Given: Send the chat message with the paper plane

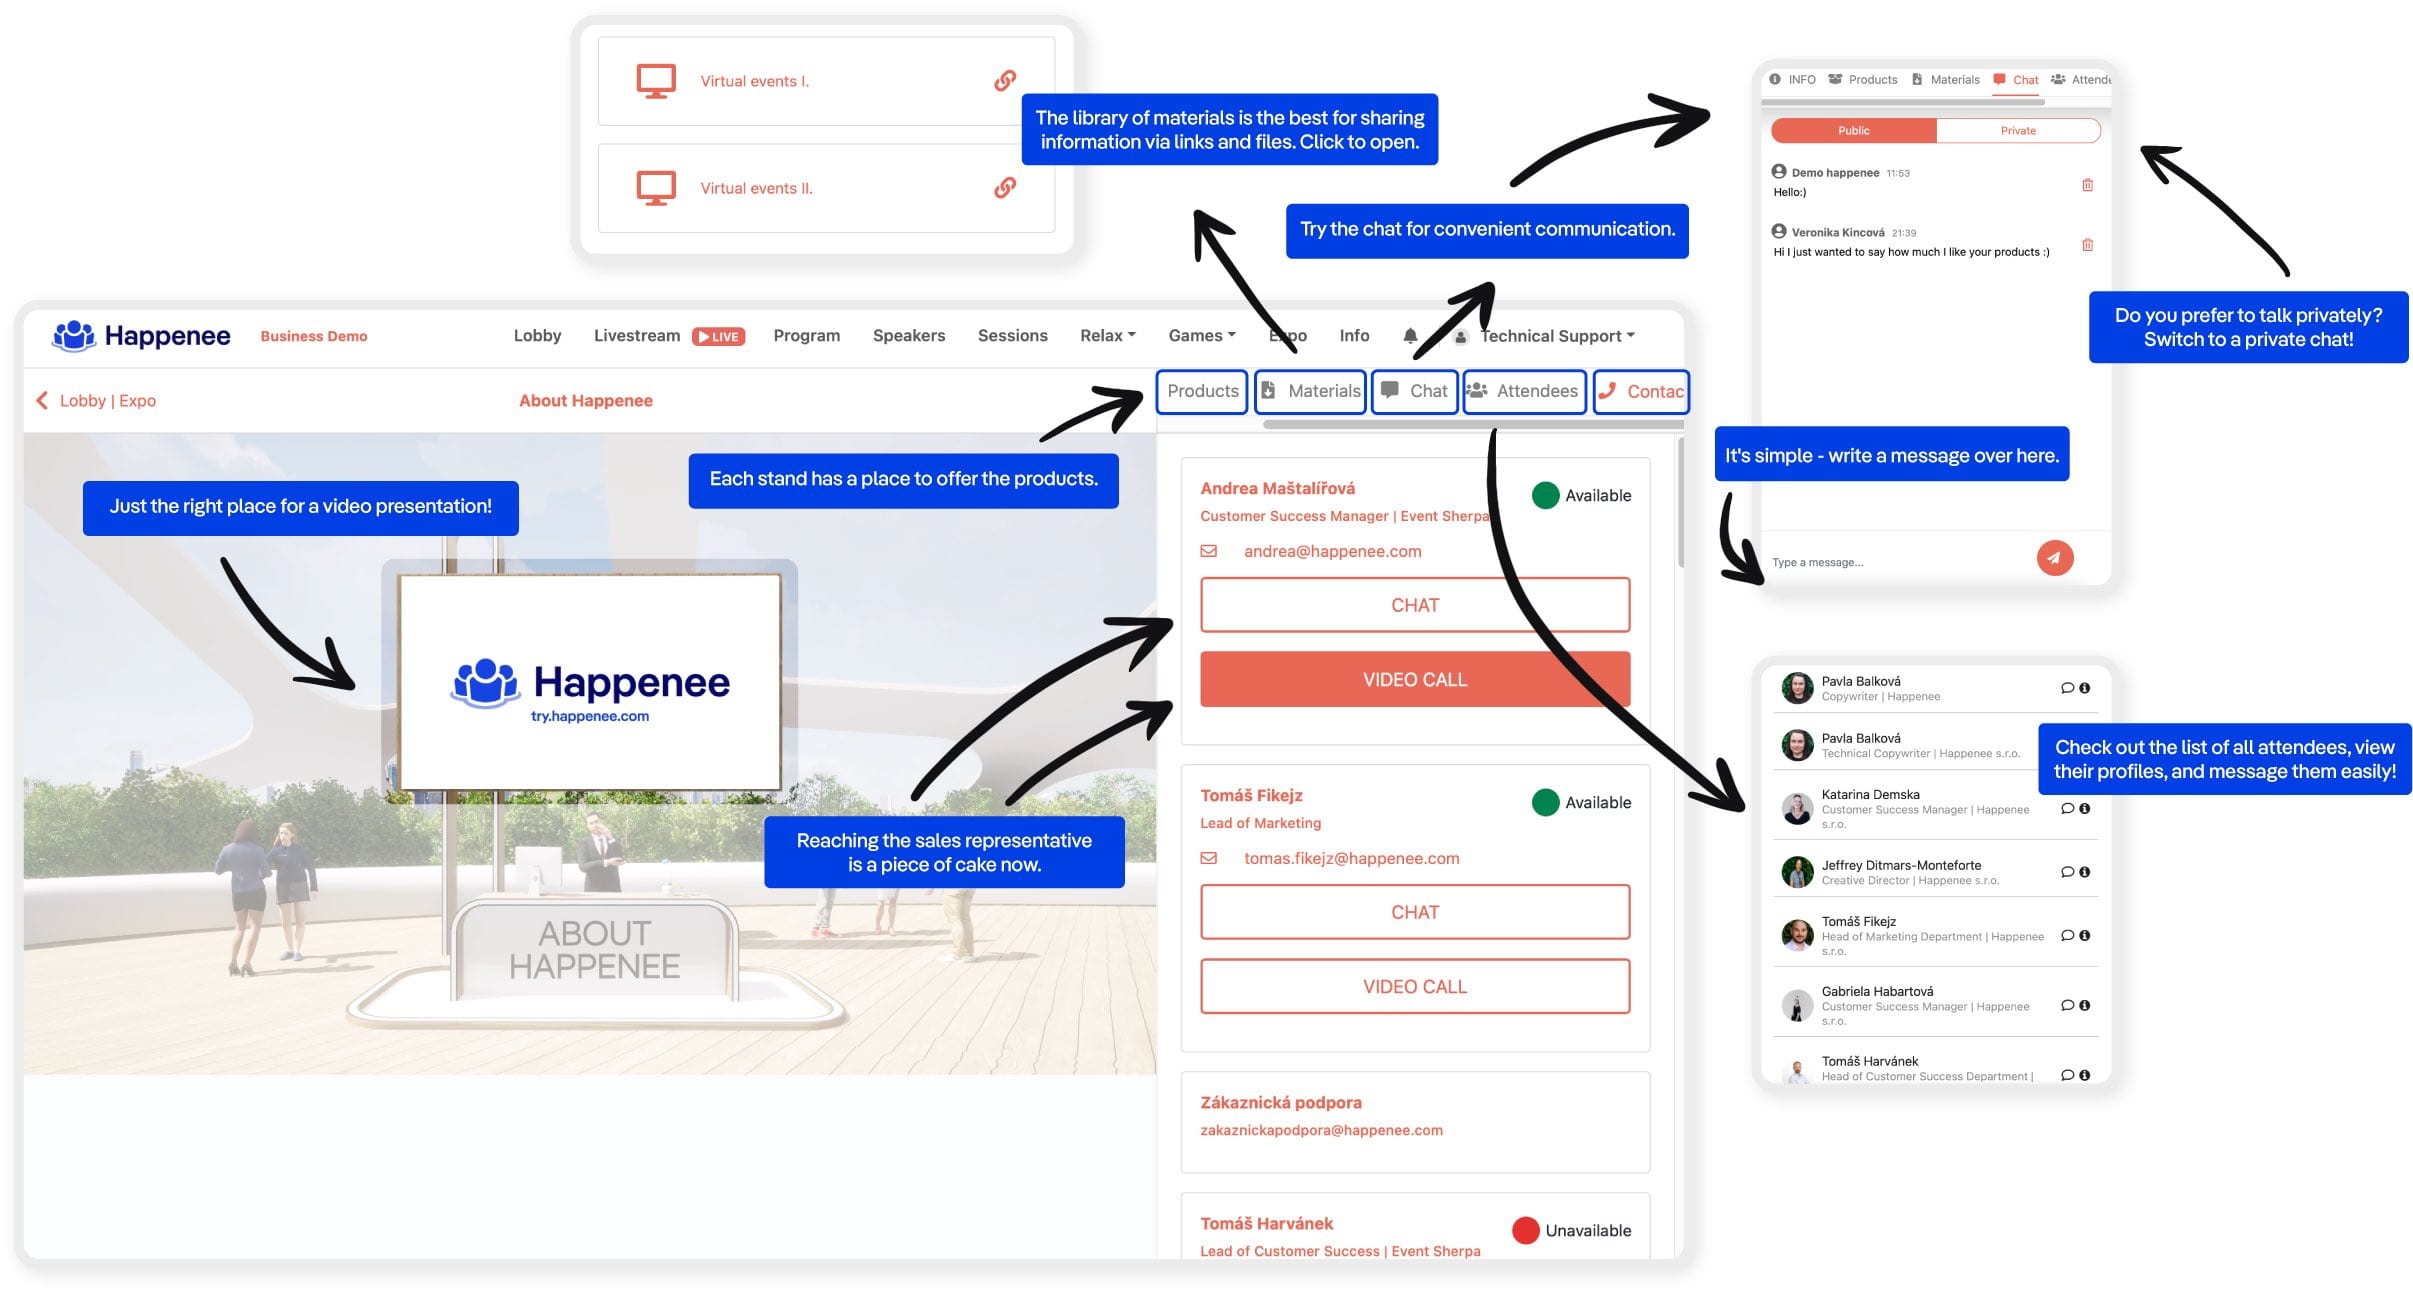Looking at the screenshot, I should 2054,558.
